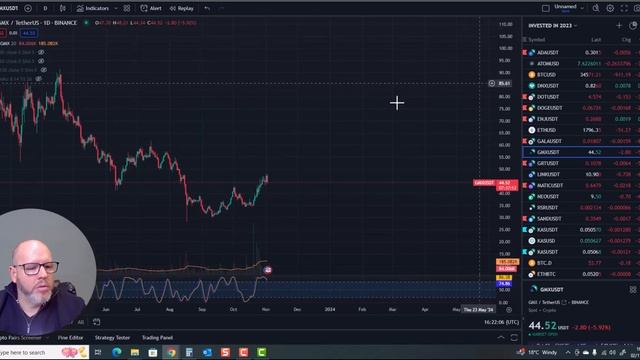Click the red GMXUSDT price label on axis

point(484,182)
